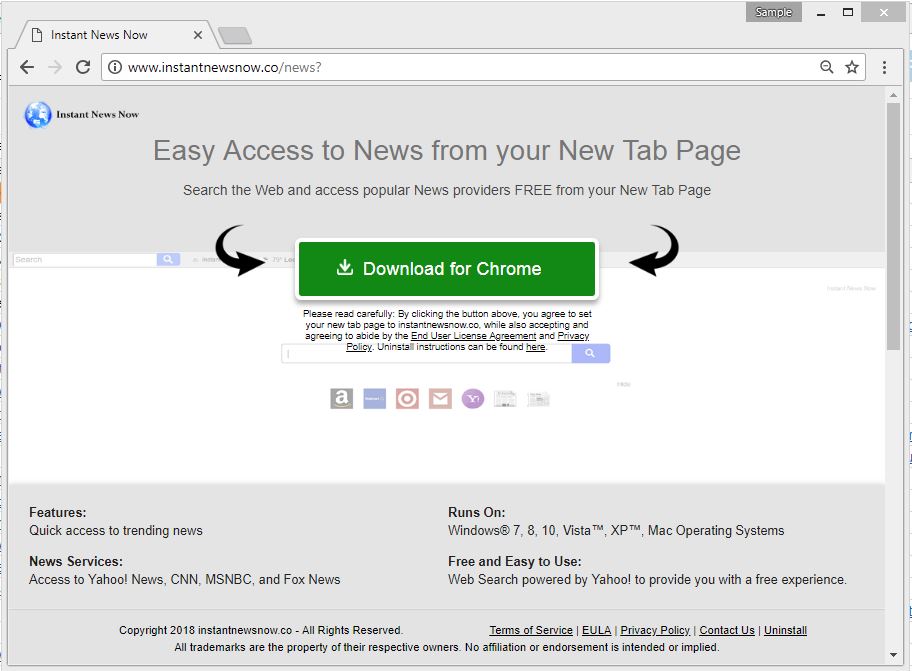Click the 'Search the Web and access' subtitle
This screenshot has width=912, height=671.
tap(447, 190)
